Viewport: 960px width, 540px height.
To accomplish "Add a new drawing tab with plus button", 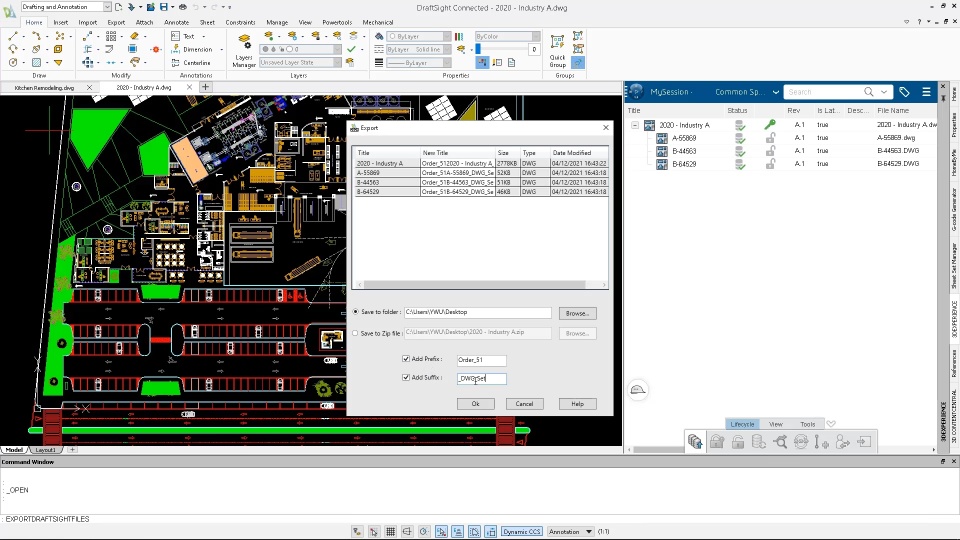I will (205, 87).
